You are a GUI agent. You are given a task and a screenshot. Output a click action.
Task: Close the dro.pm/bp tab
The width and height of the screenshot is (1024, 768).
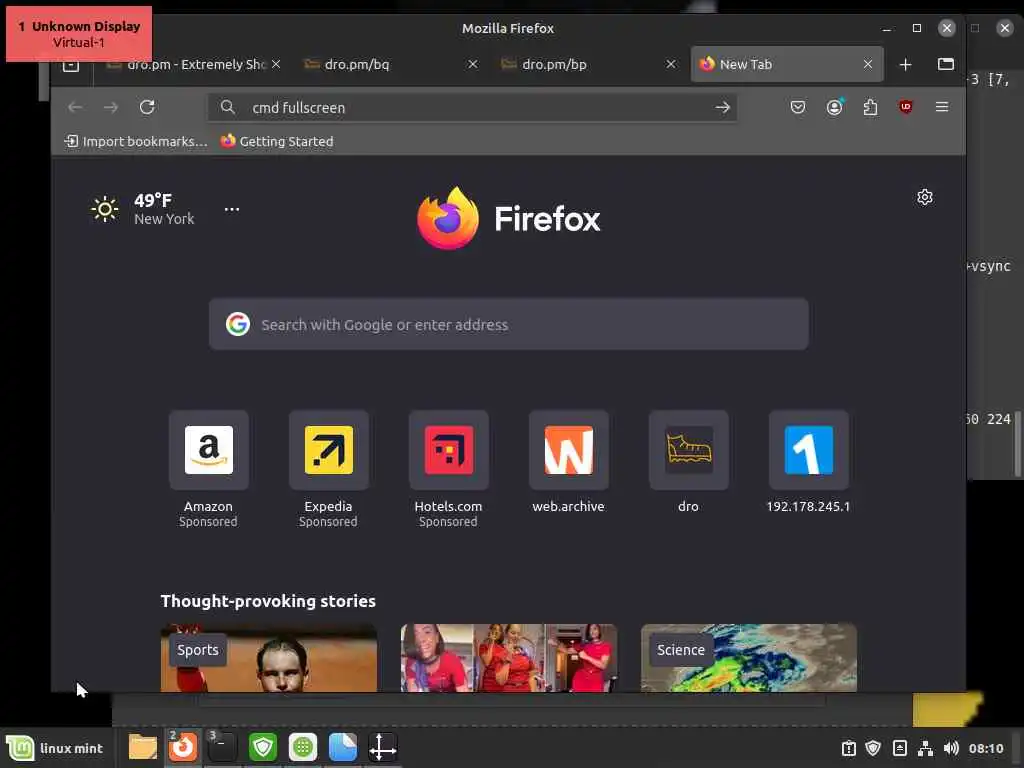[671, 64]
